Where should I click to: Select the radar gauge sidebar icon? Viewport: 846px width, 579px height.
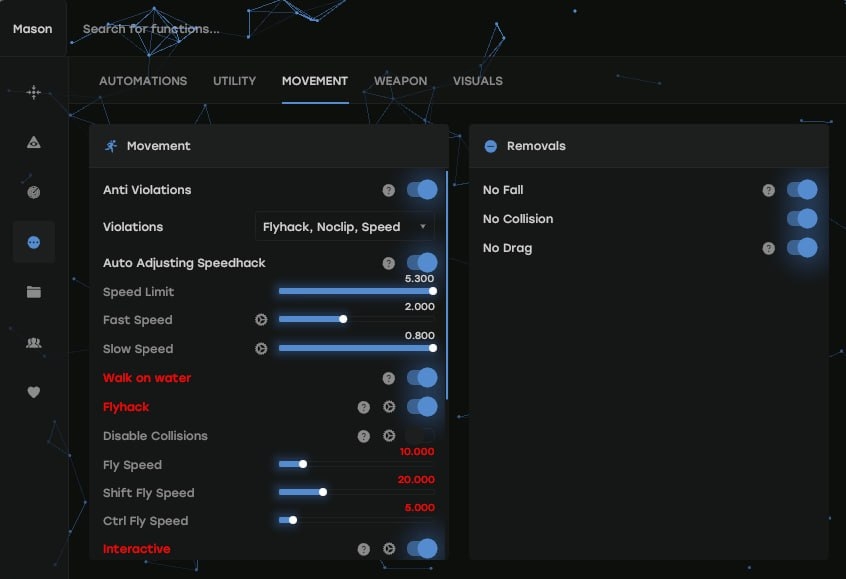[33, 192]
